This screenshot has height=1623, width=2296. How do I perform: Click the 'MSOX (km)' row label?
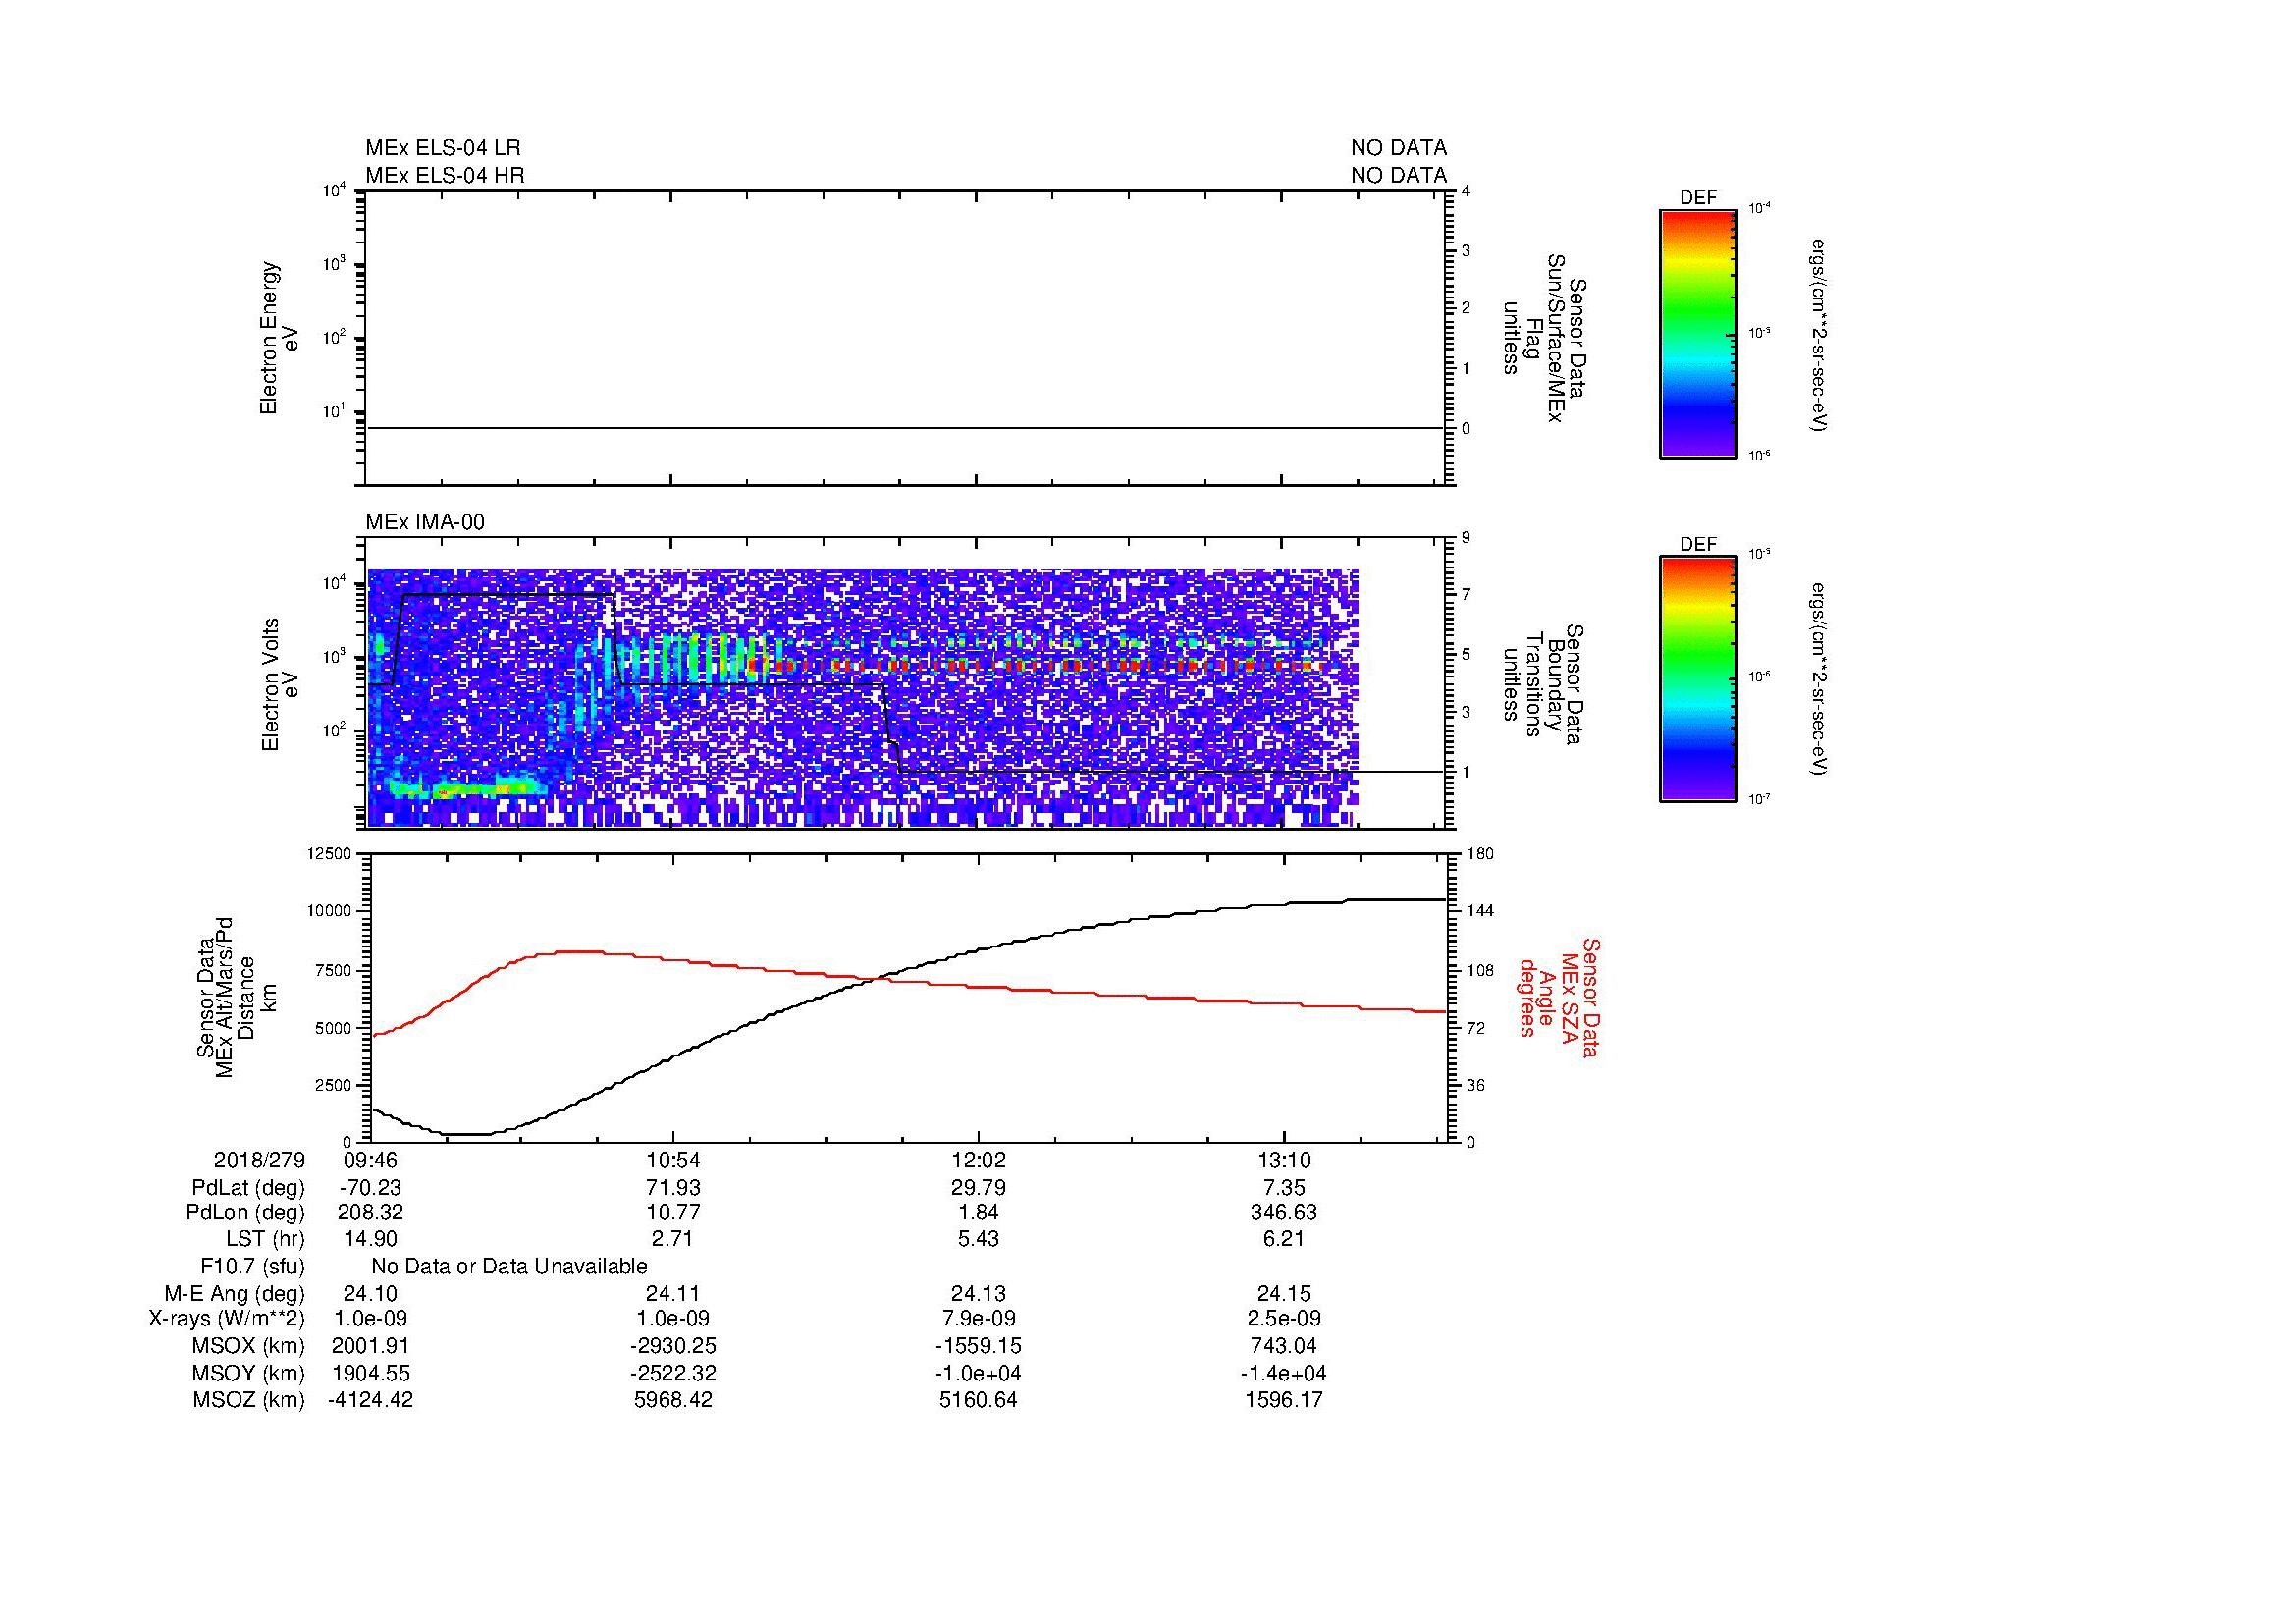click(x=249, y=1346)
